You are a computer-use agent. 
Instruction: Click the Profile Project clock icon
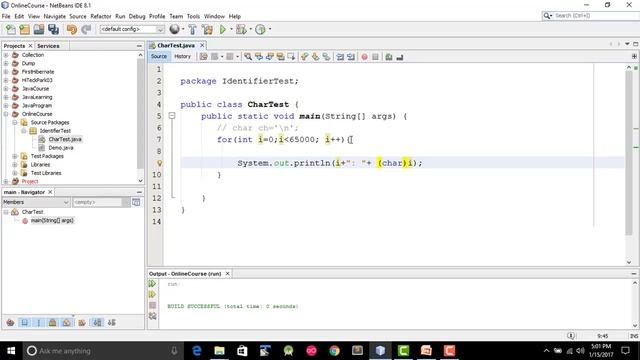coord(260,29)
